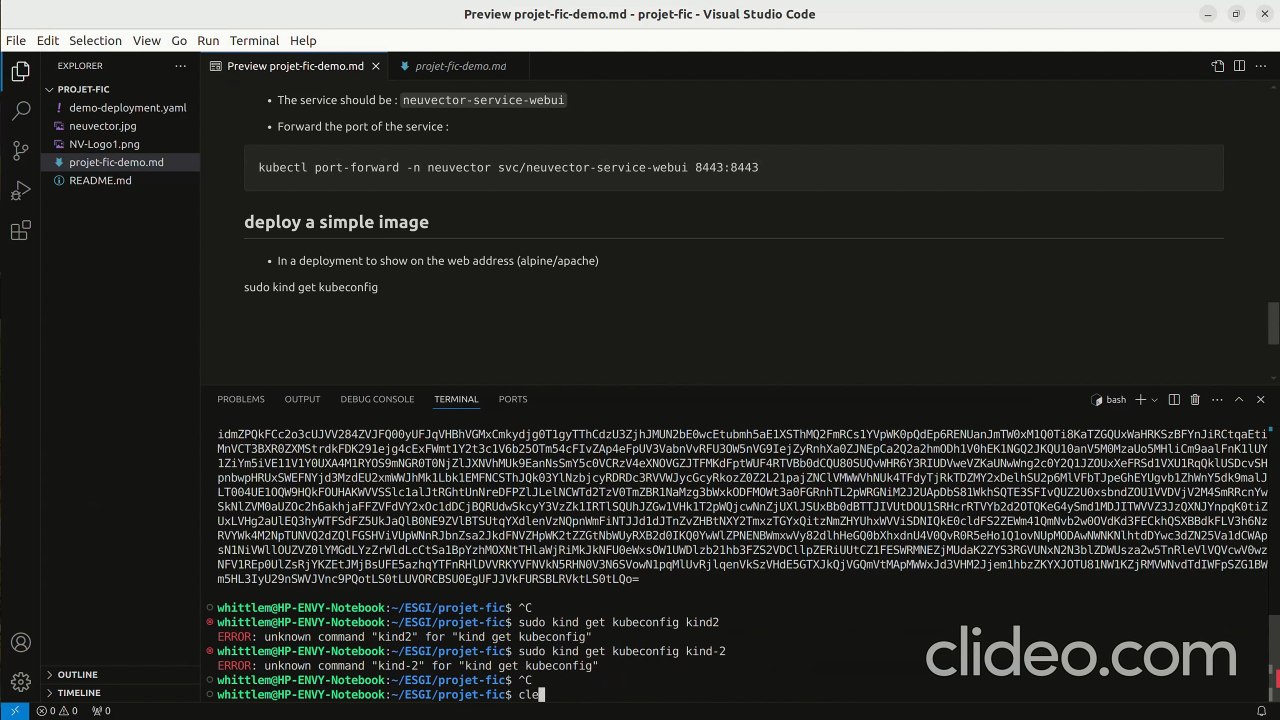The width and height of the screenshot is (1280, 720).
Task: Split the editor to the right
Action: [1239, 66]
